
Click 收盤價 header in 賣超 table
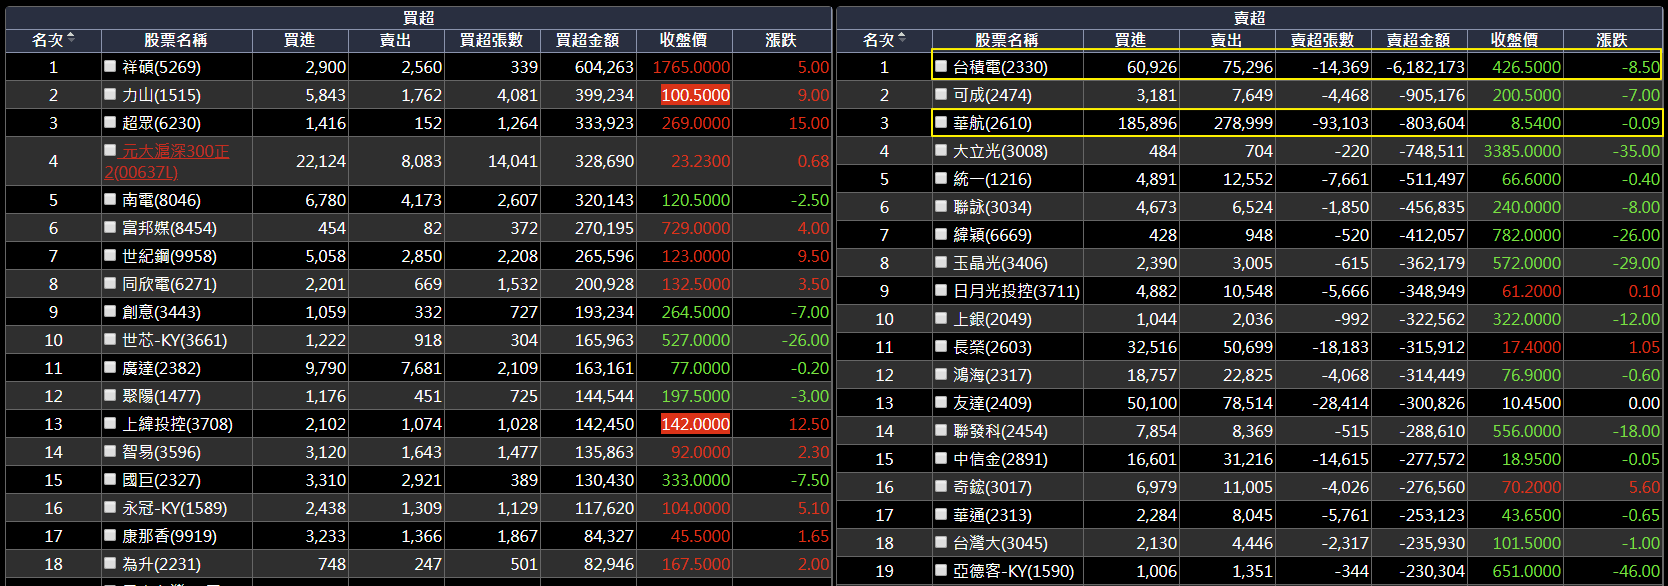(x=1514, y=40)
